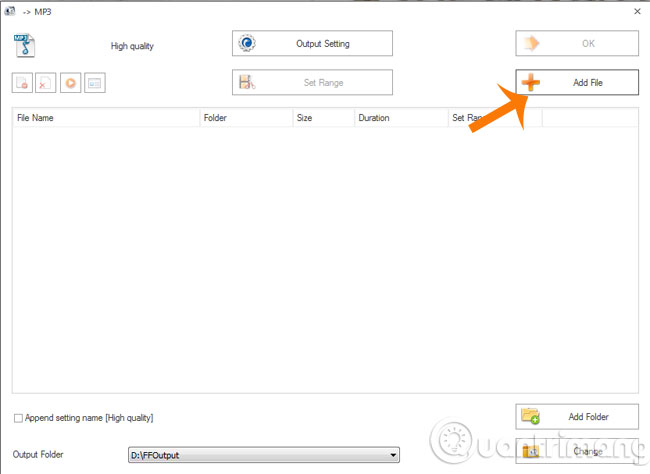Sort by Size column header

(x=323, y=118)
